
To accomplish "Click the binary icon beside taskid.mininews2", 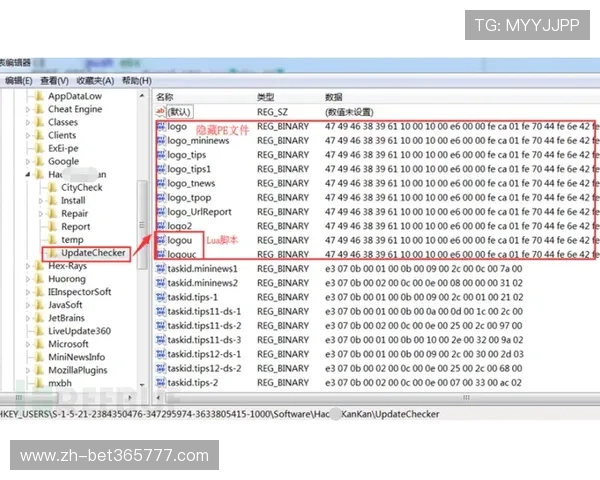I will [160, 283].
